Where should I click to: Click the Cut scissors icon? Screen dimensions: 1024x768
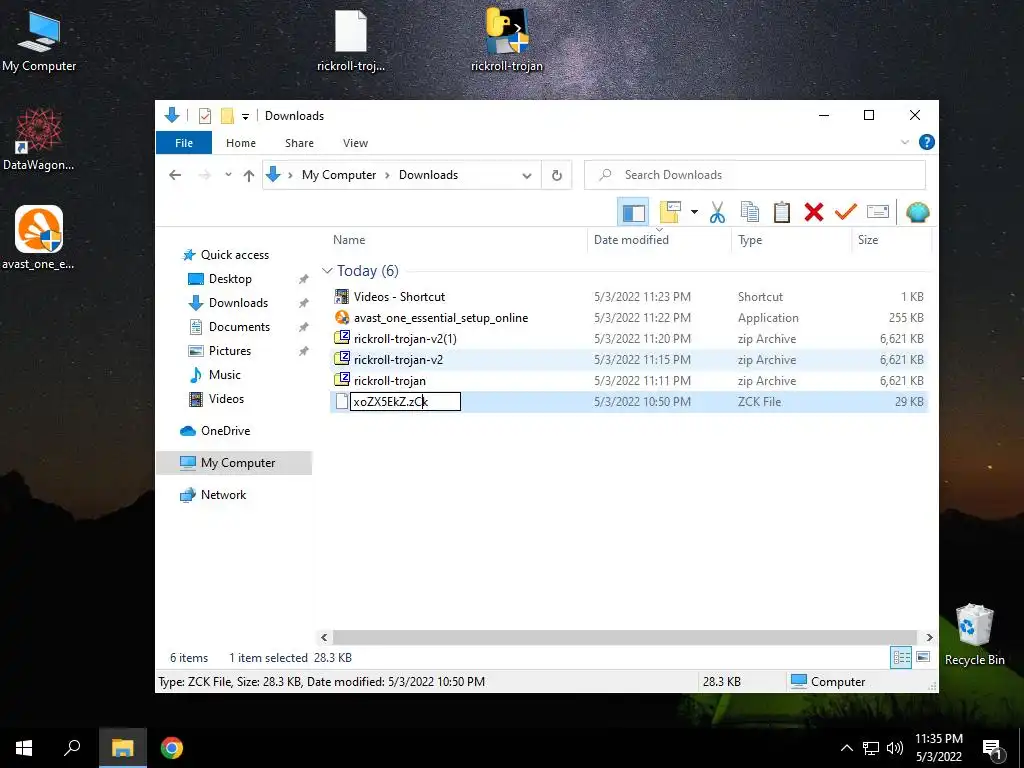(x=717, y=212)
